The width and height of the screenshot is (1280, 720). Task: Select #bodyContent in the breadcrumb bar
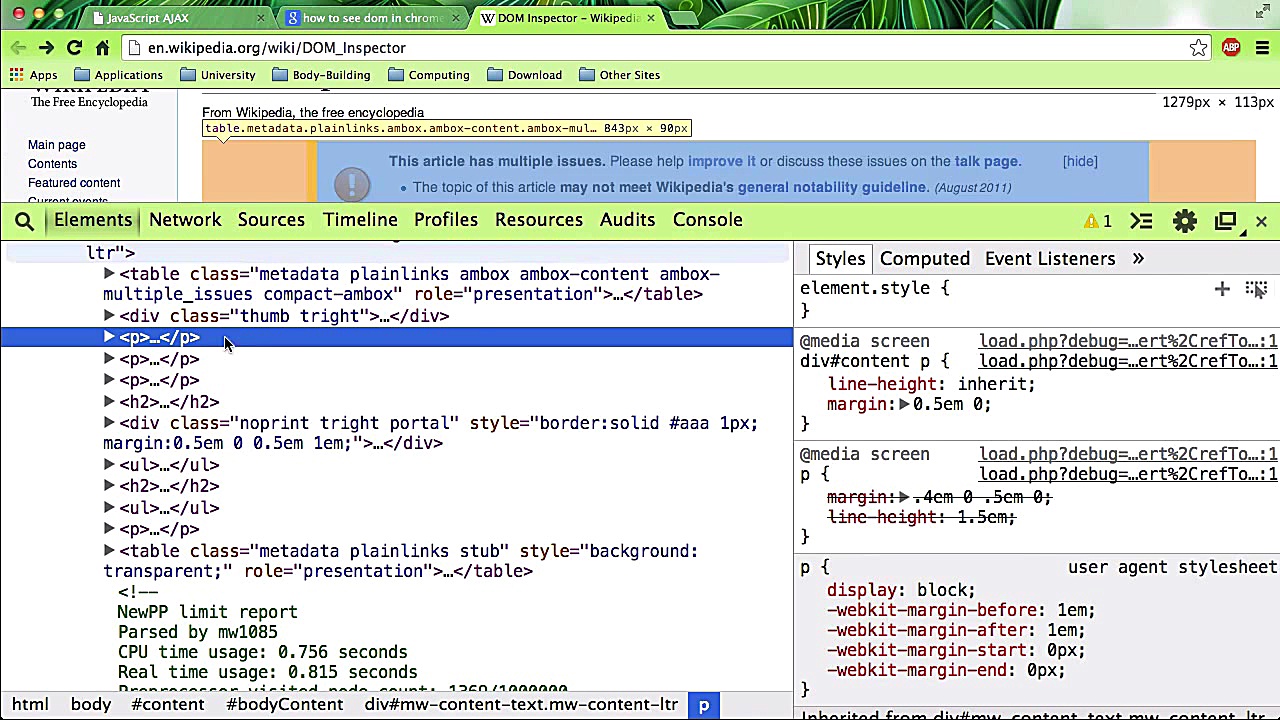coord(284,705)
